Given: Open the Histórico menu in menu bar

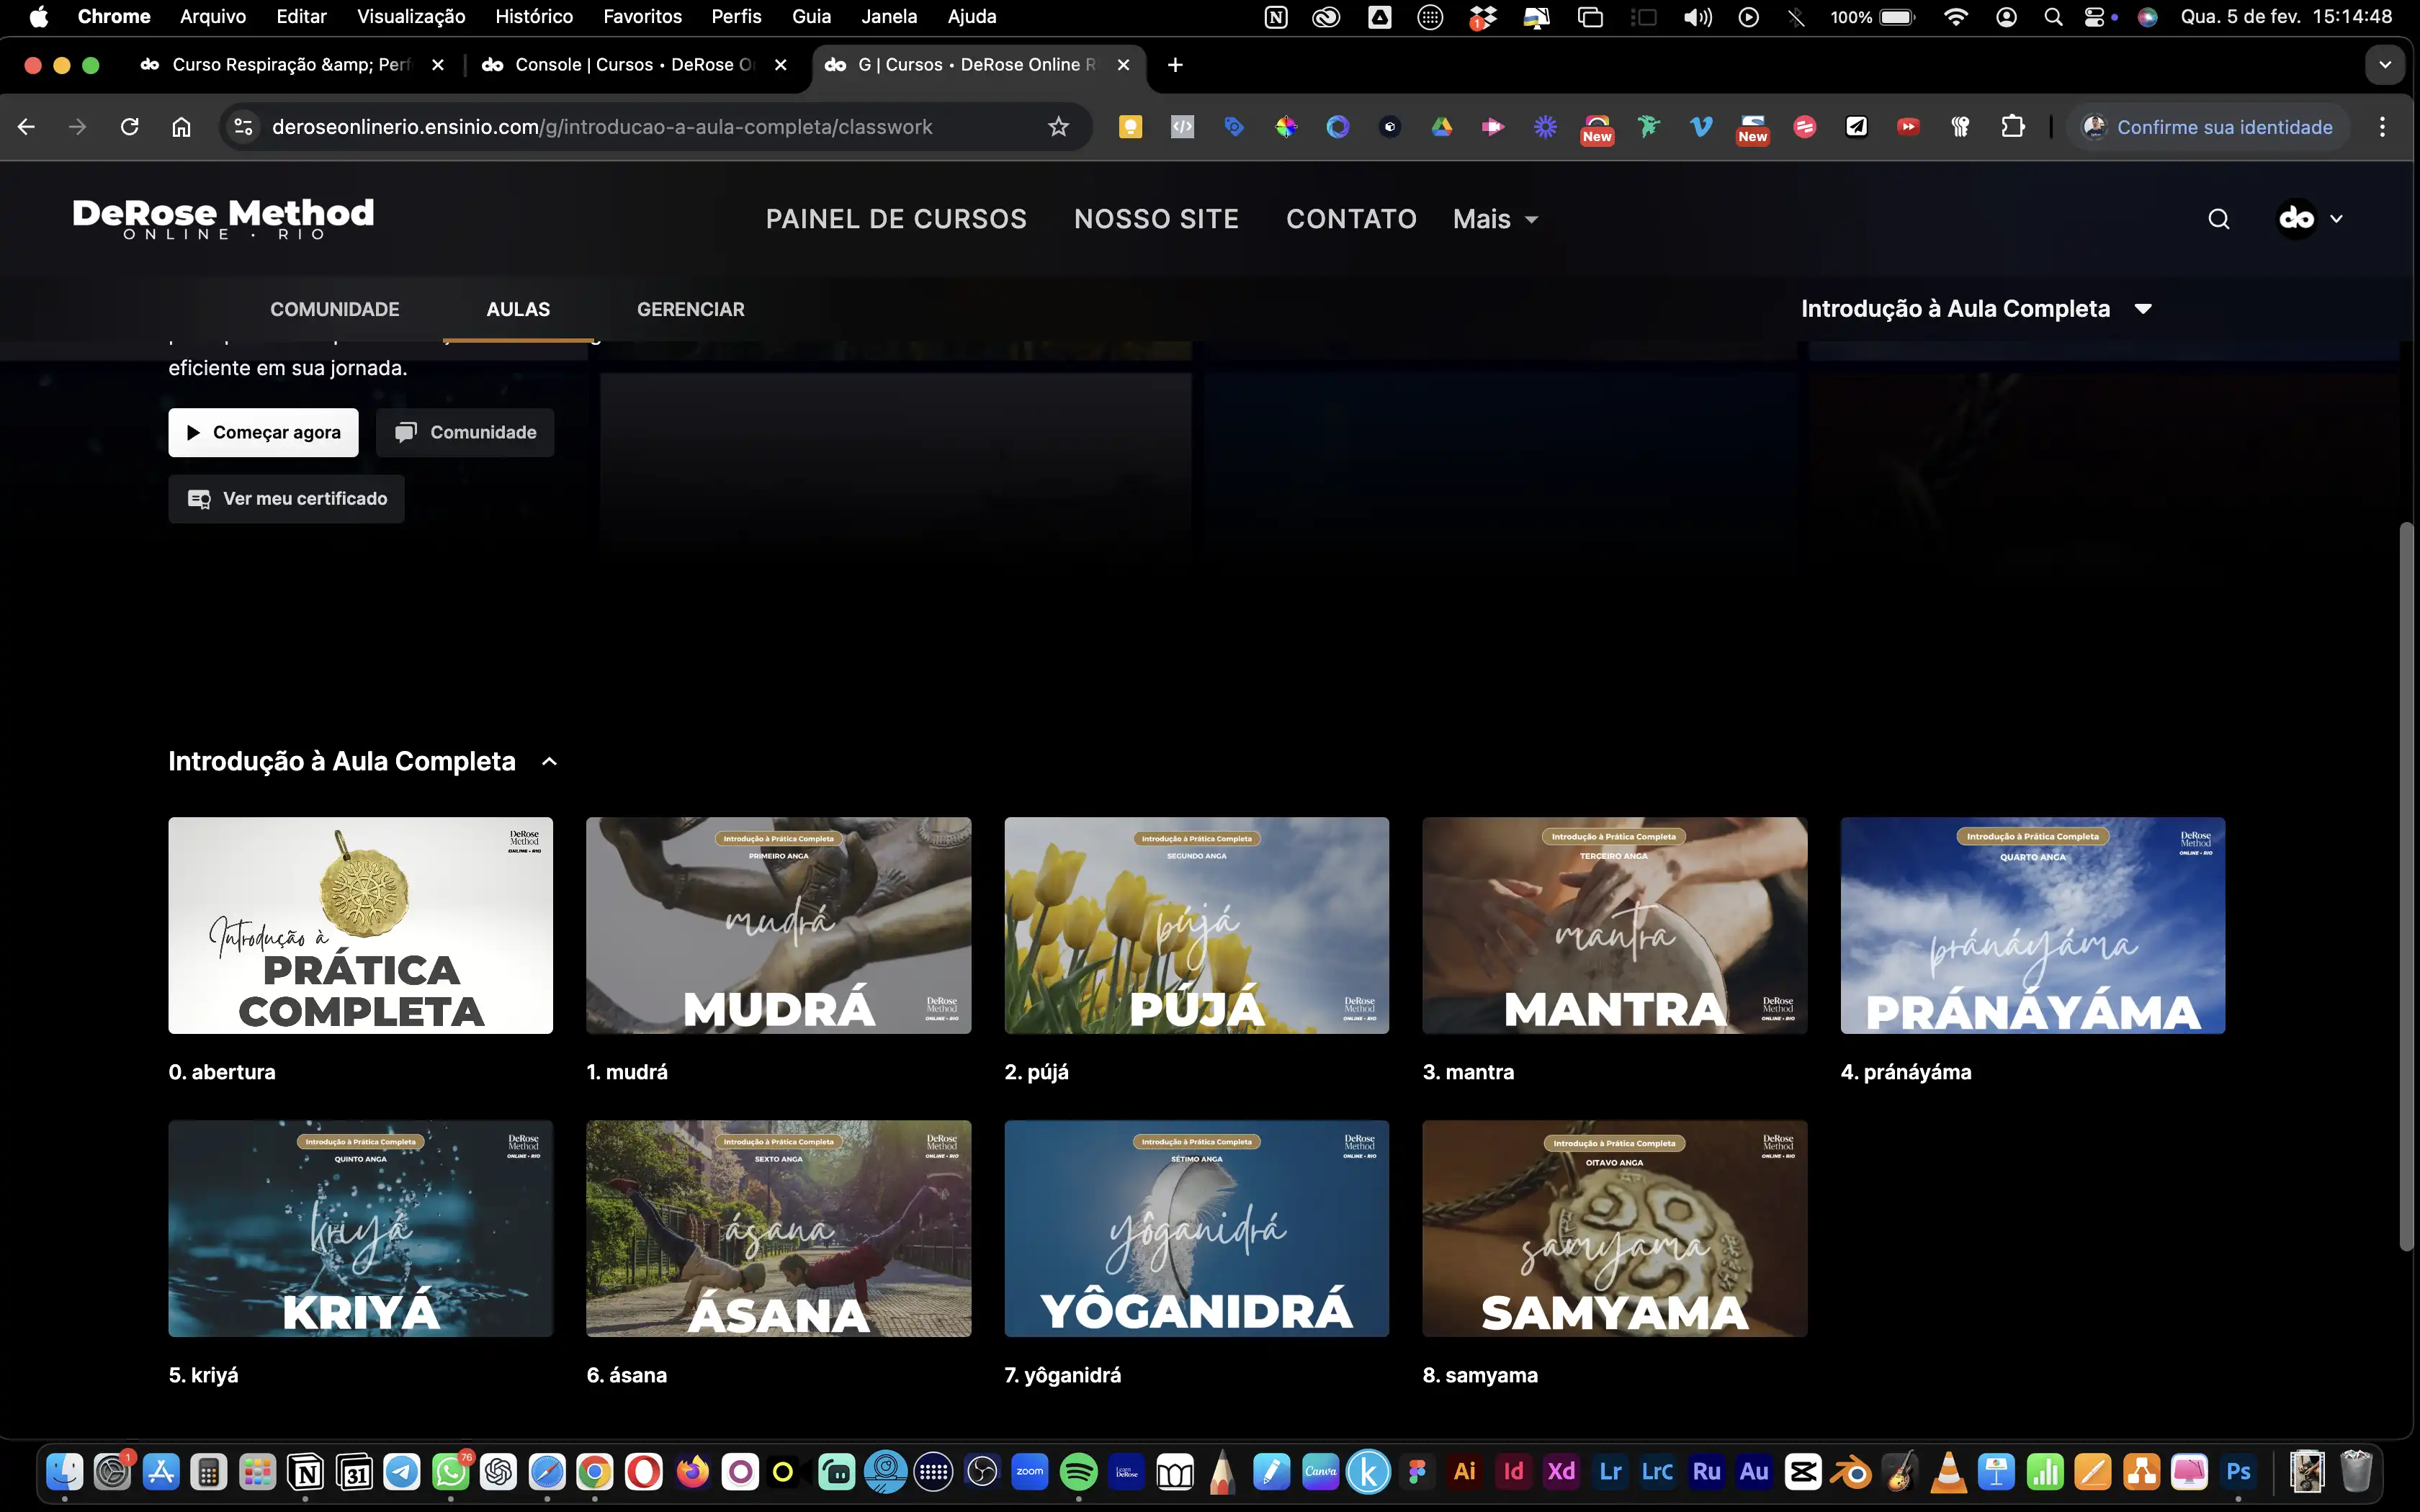Looking at the screenshot, I should 534,16.
